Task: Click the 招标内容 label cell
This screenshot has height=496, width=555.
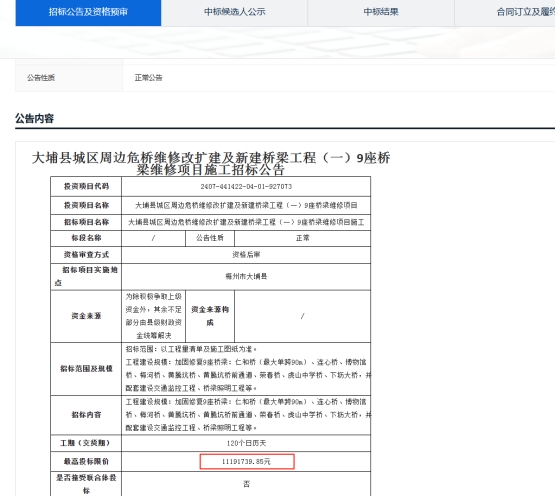Action: [86, 415]
